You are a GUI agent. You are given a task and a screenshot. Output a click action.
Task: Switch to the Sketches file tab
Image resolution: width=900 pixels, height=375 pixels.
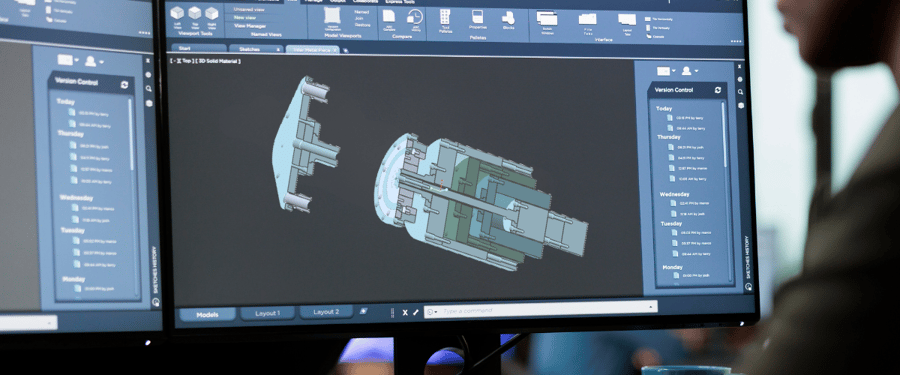(255, 49)
